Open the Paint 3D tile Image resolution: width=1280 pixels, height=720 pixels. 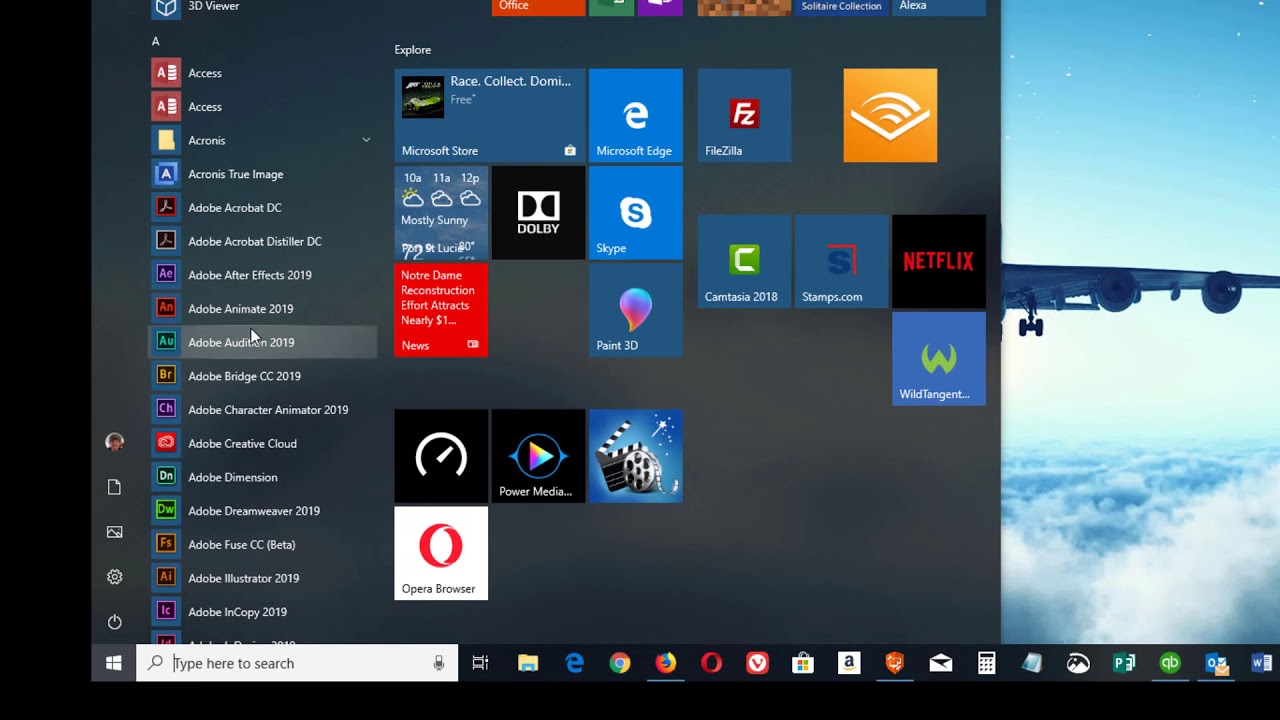(x=635, y=310)
